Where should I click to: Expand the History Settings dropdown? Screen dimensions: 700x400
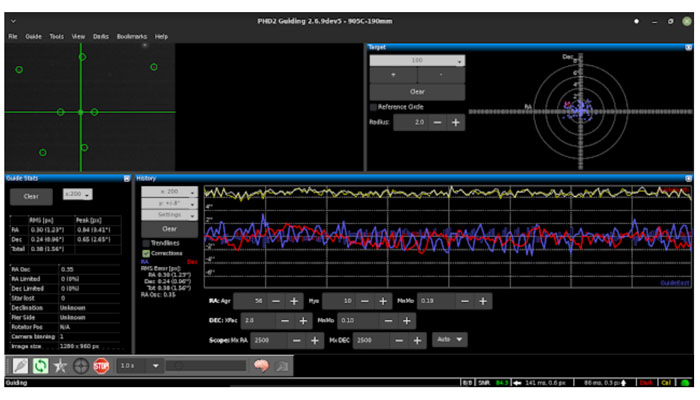click(169, 214)
